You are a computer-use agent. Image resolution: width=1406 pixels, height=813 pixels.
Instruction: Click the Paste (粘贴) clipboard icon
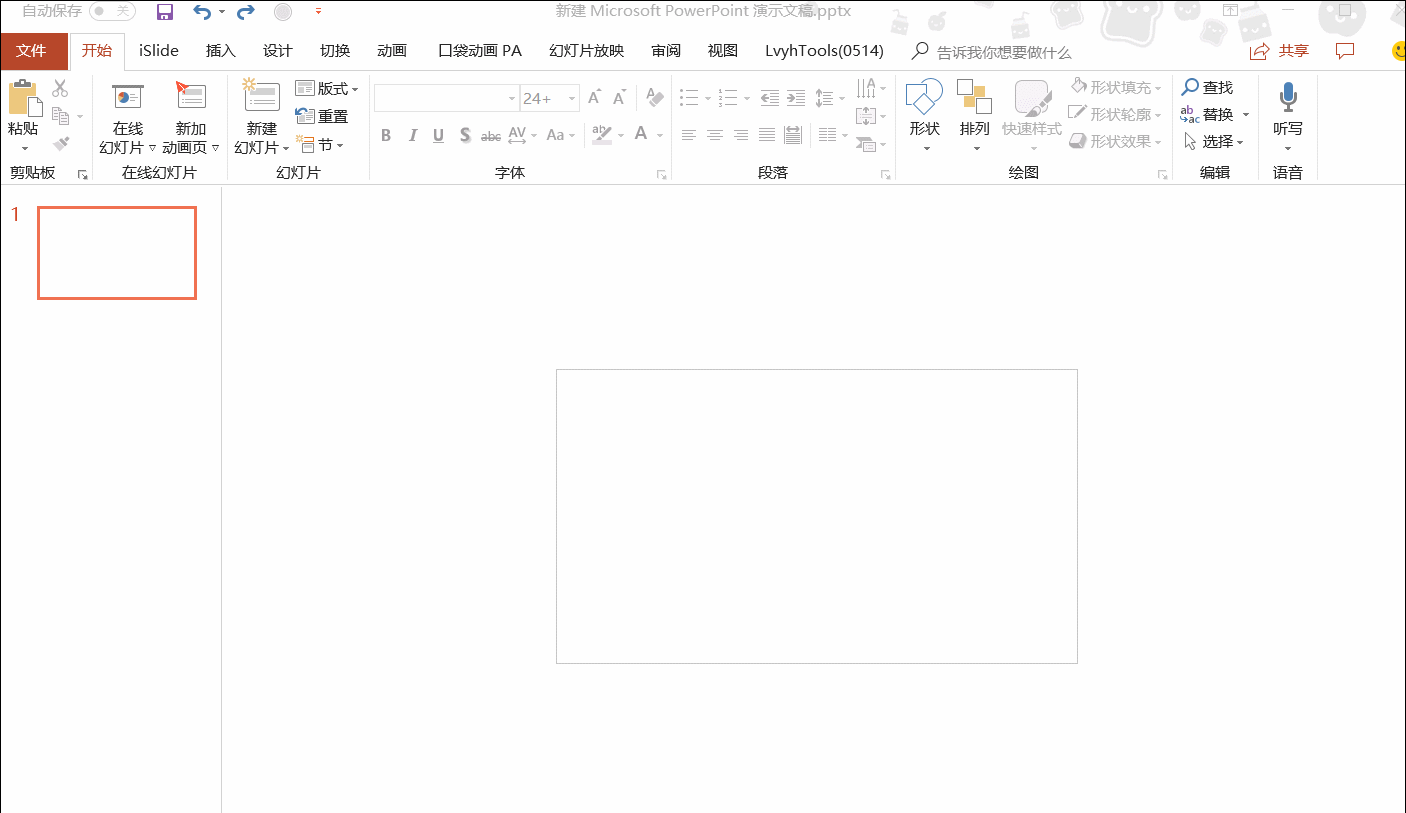24,99
